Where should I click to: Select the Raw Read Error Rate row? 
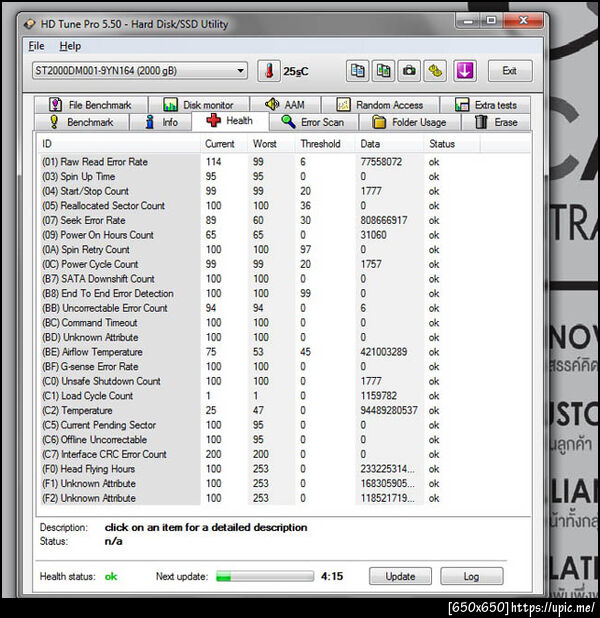(260, 162)
